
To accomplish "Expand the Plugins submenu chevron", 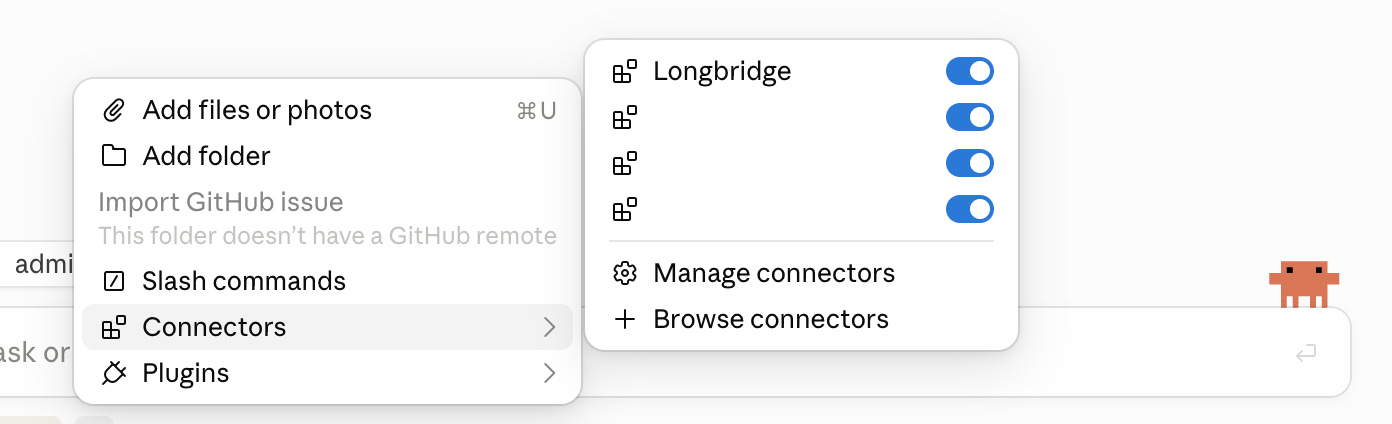I will 549,373.
